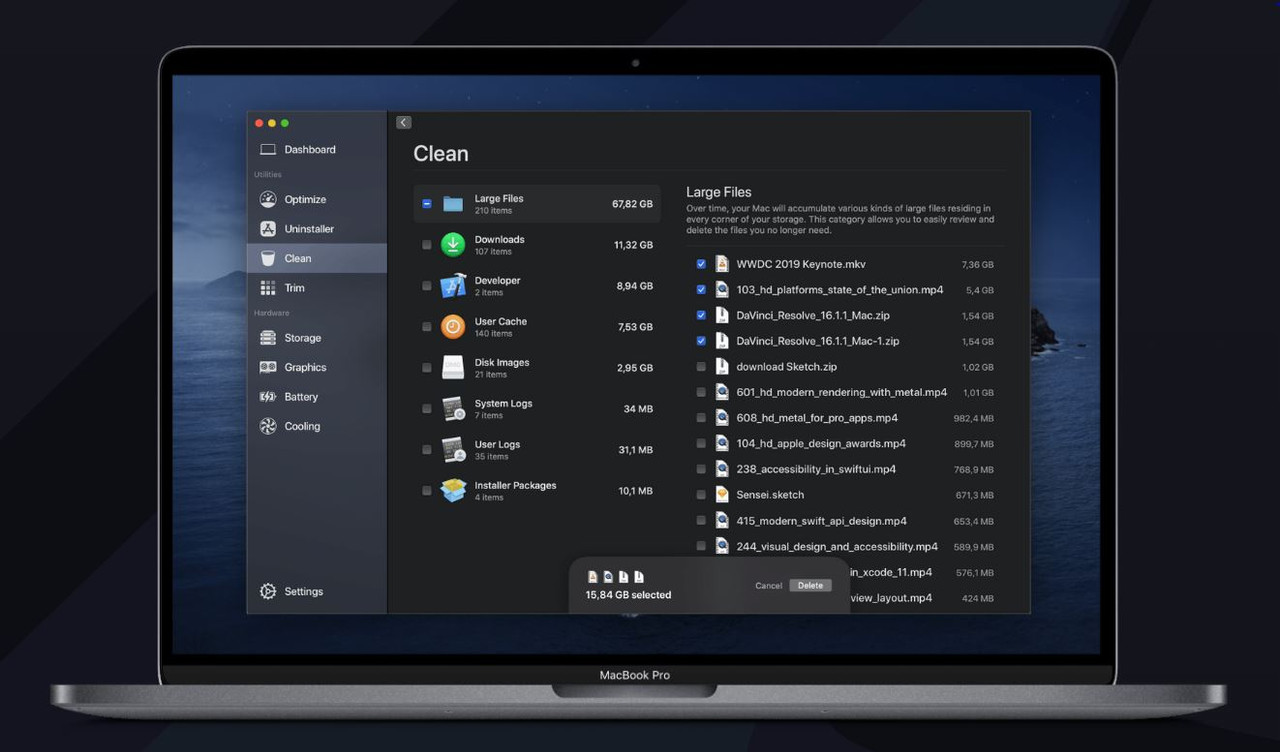
Task: Click the Disk Images drive icon
Action: (453, 368)
